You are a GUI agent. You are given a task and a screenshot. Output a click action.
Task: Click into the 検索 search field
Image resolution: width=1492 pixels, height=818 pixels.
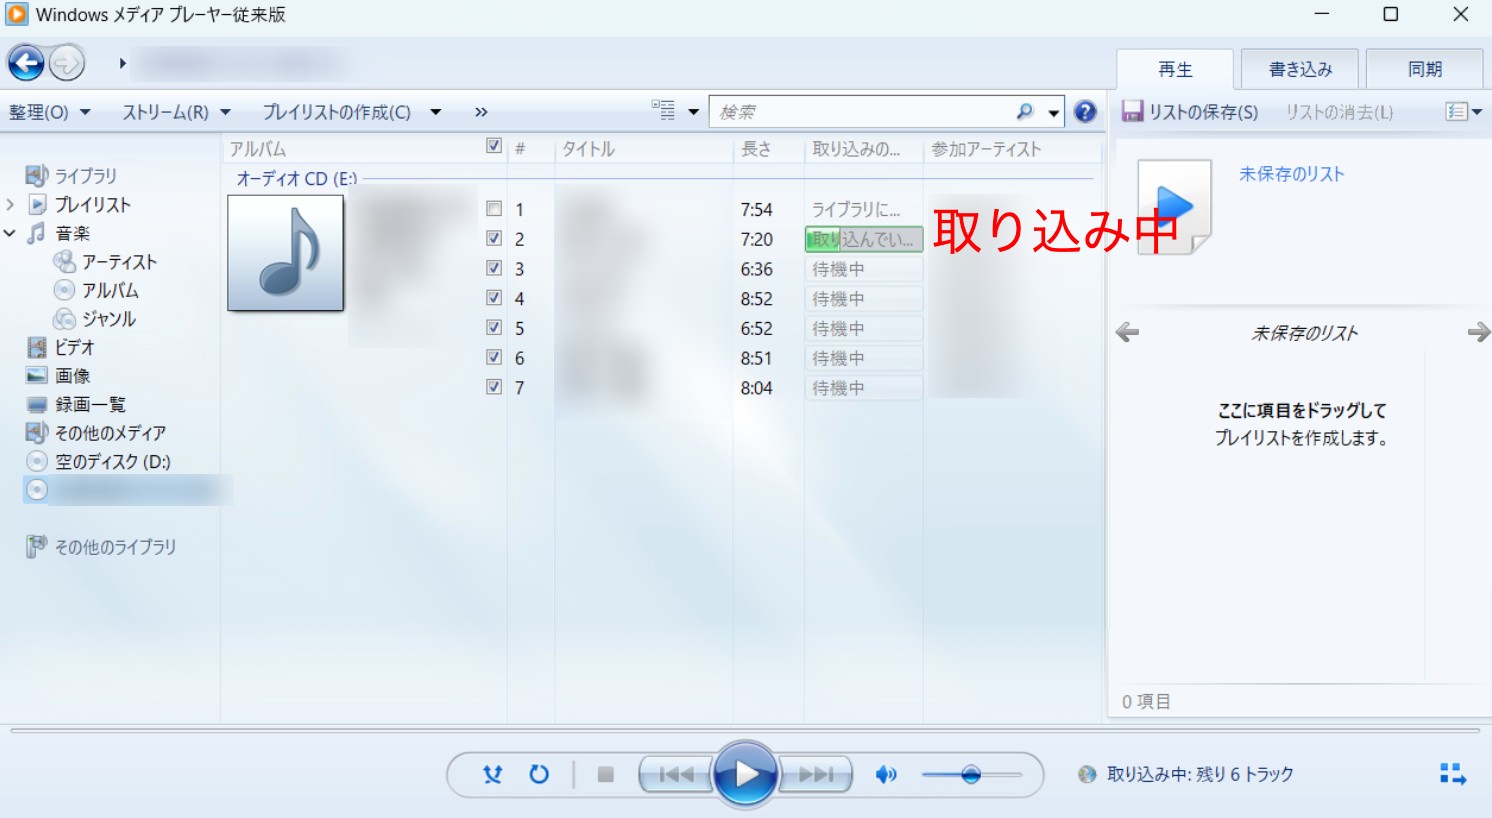click(x=862, y=112)
